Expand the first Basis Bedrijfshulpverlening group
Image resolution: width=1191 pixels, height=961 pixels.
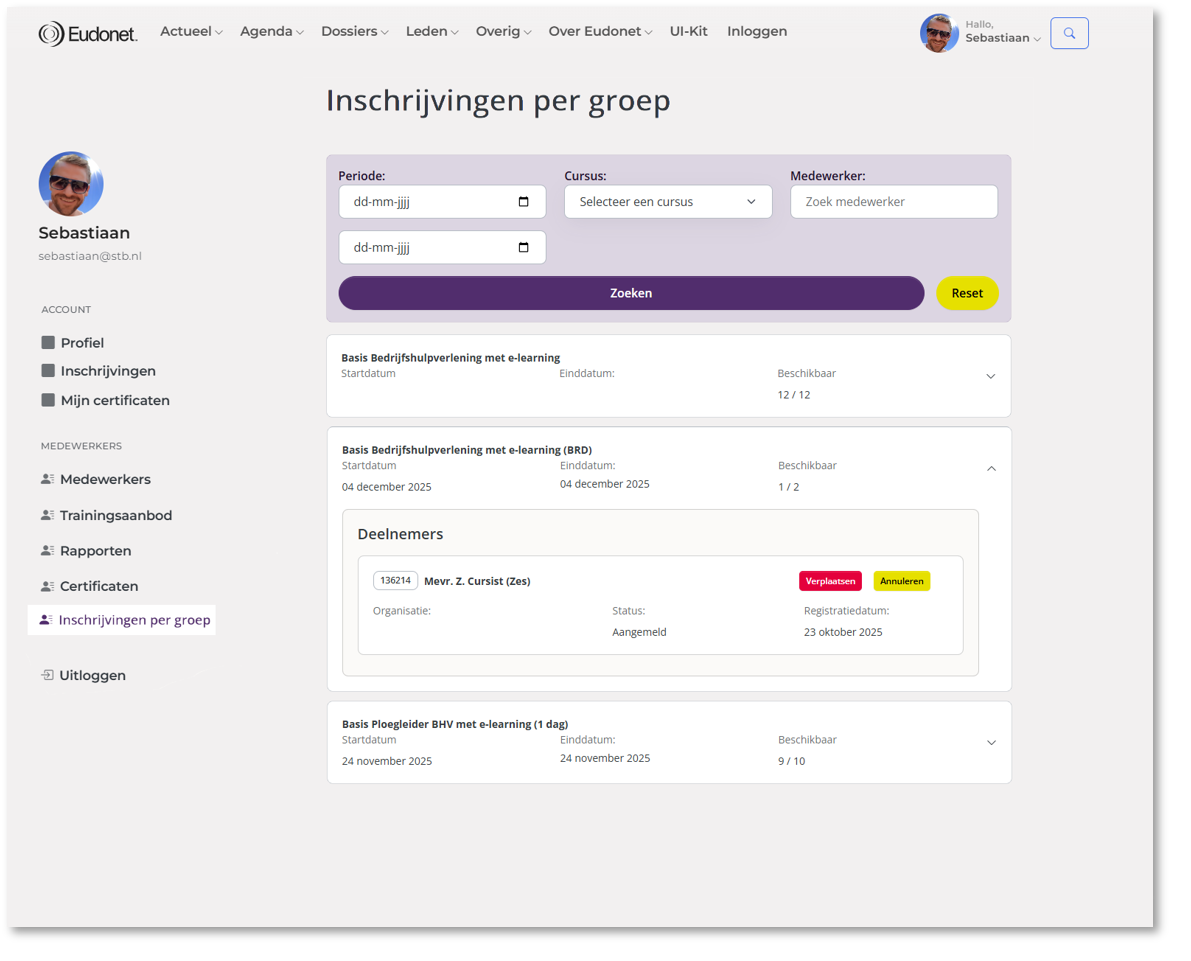tap(990, 377)
